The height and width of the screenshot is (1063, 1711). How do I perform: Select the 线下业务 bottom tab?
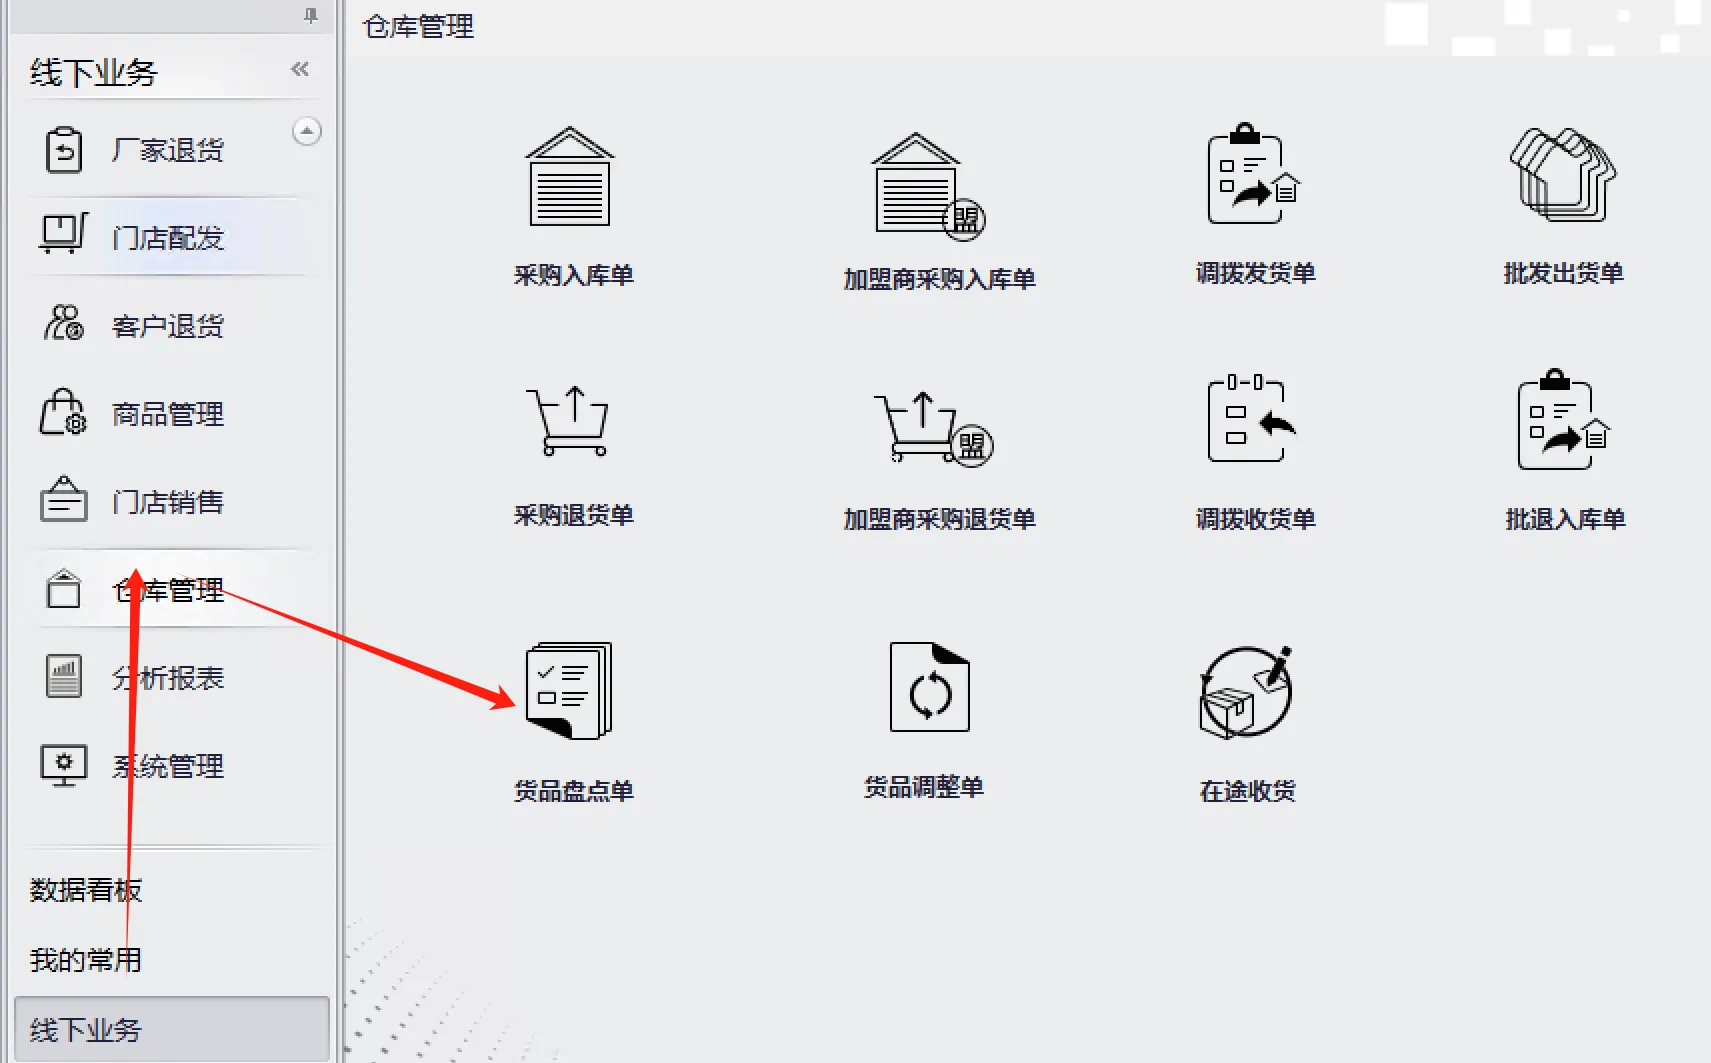(172, 1029)
